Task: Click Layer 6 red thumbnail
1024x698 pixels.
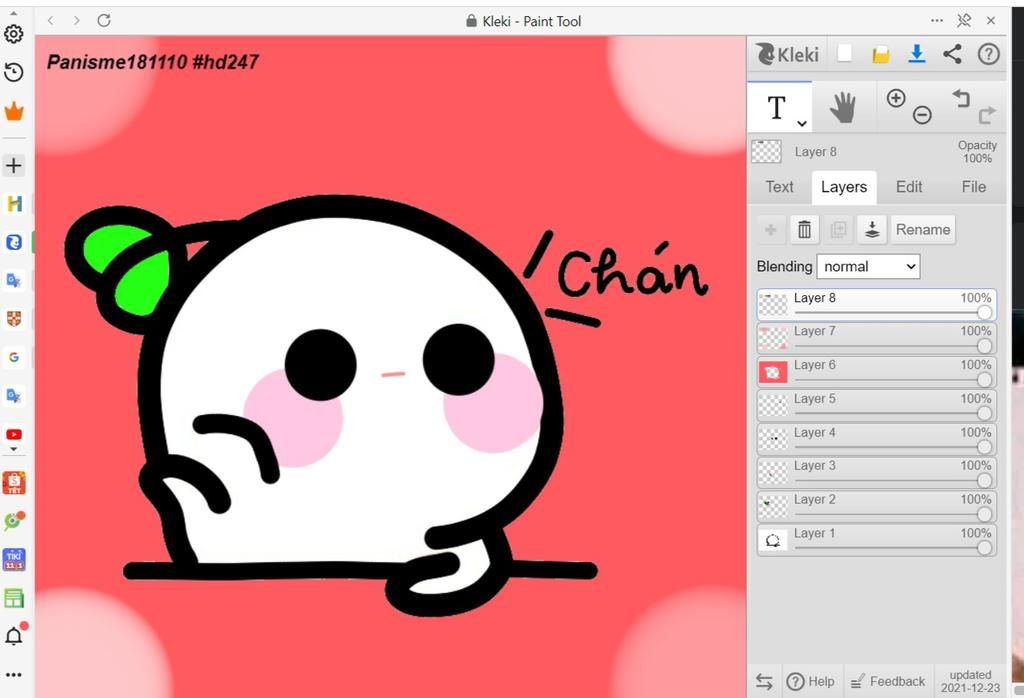Action: click(x=773, y=372)
